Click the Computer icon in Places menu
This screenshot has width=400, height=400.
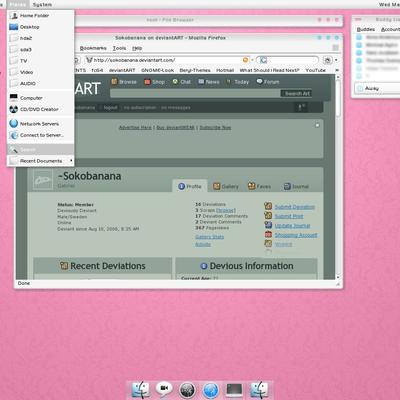[x=14, y=98]
